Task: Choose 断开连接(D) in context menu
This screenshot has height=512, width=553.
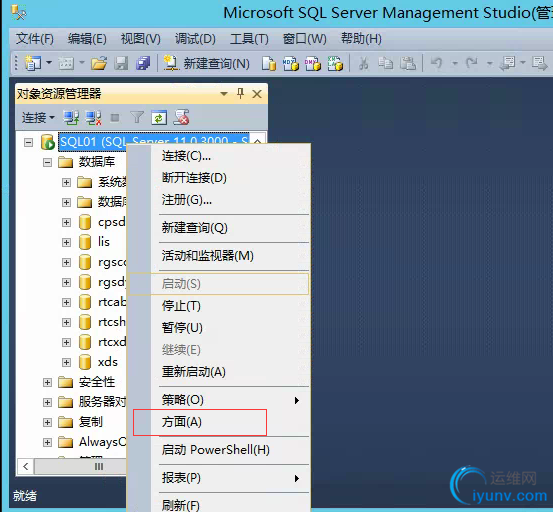Action: point(219,178)
